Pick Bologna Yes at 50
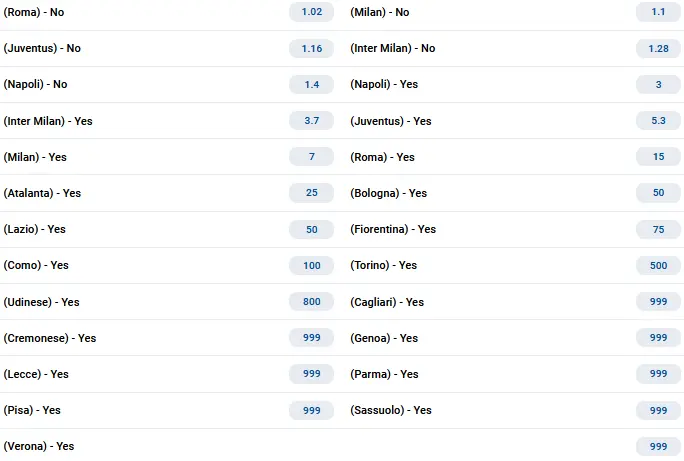This screenshot has width=684, height=461. tap(658, 193)
